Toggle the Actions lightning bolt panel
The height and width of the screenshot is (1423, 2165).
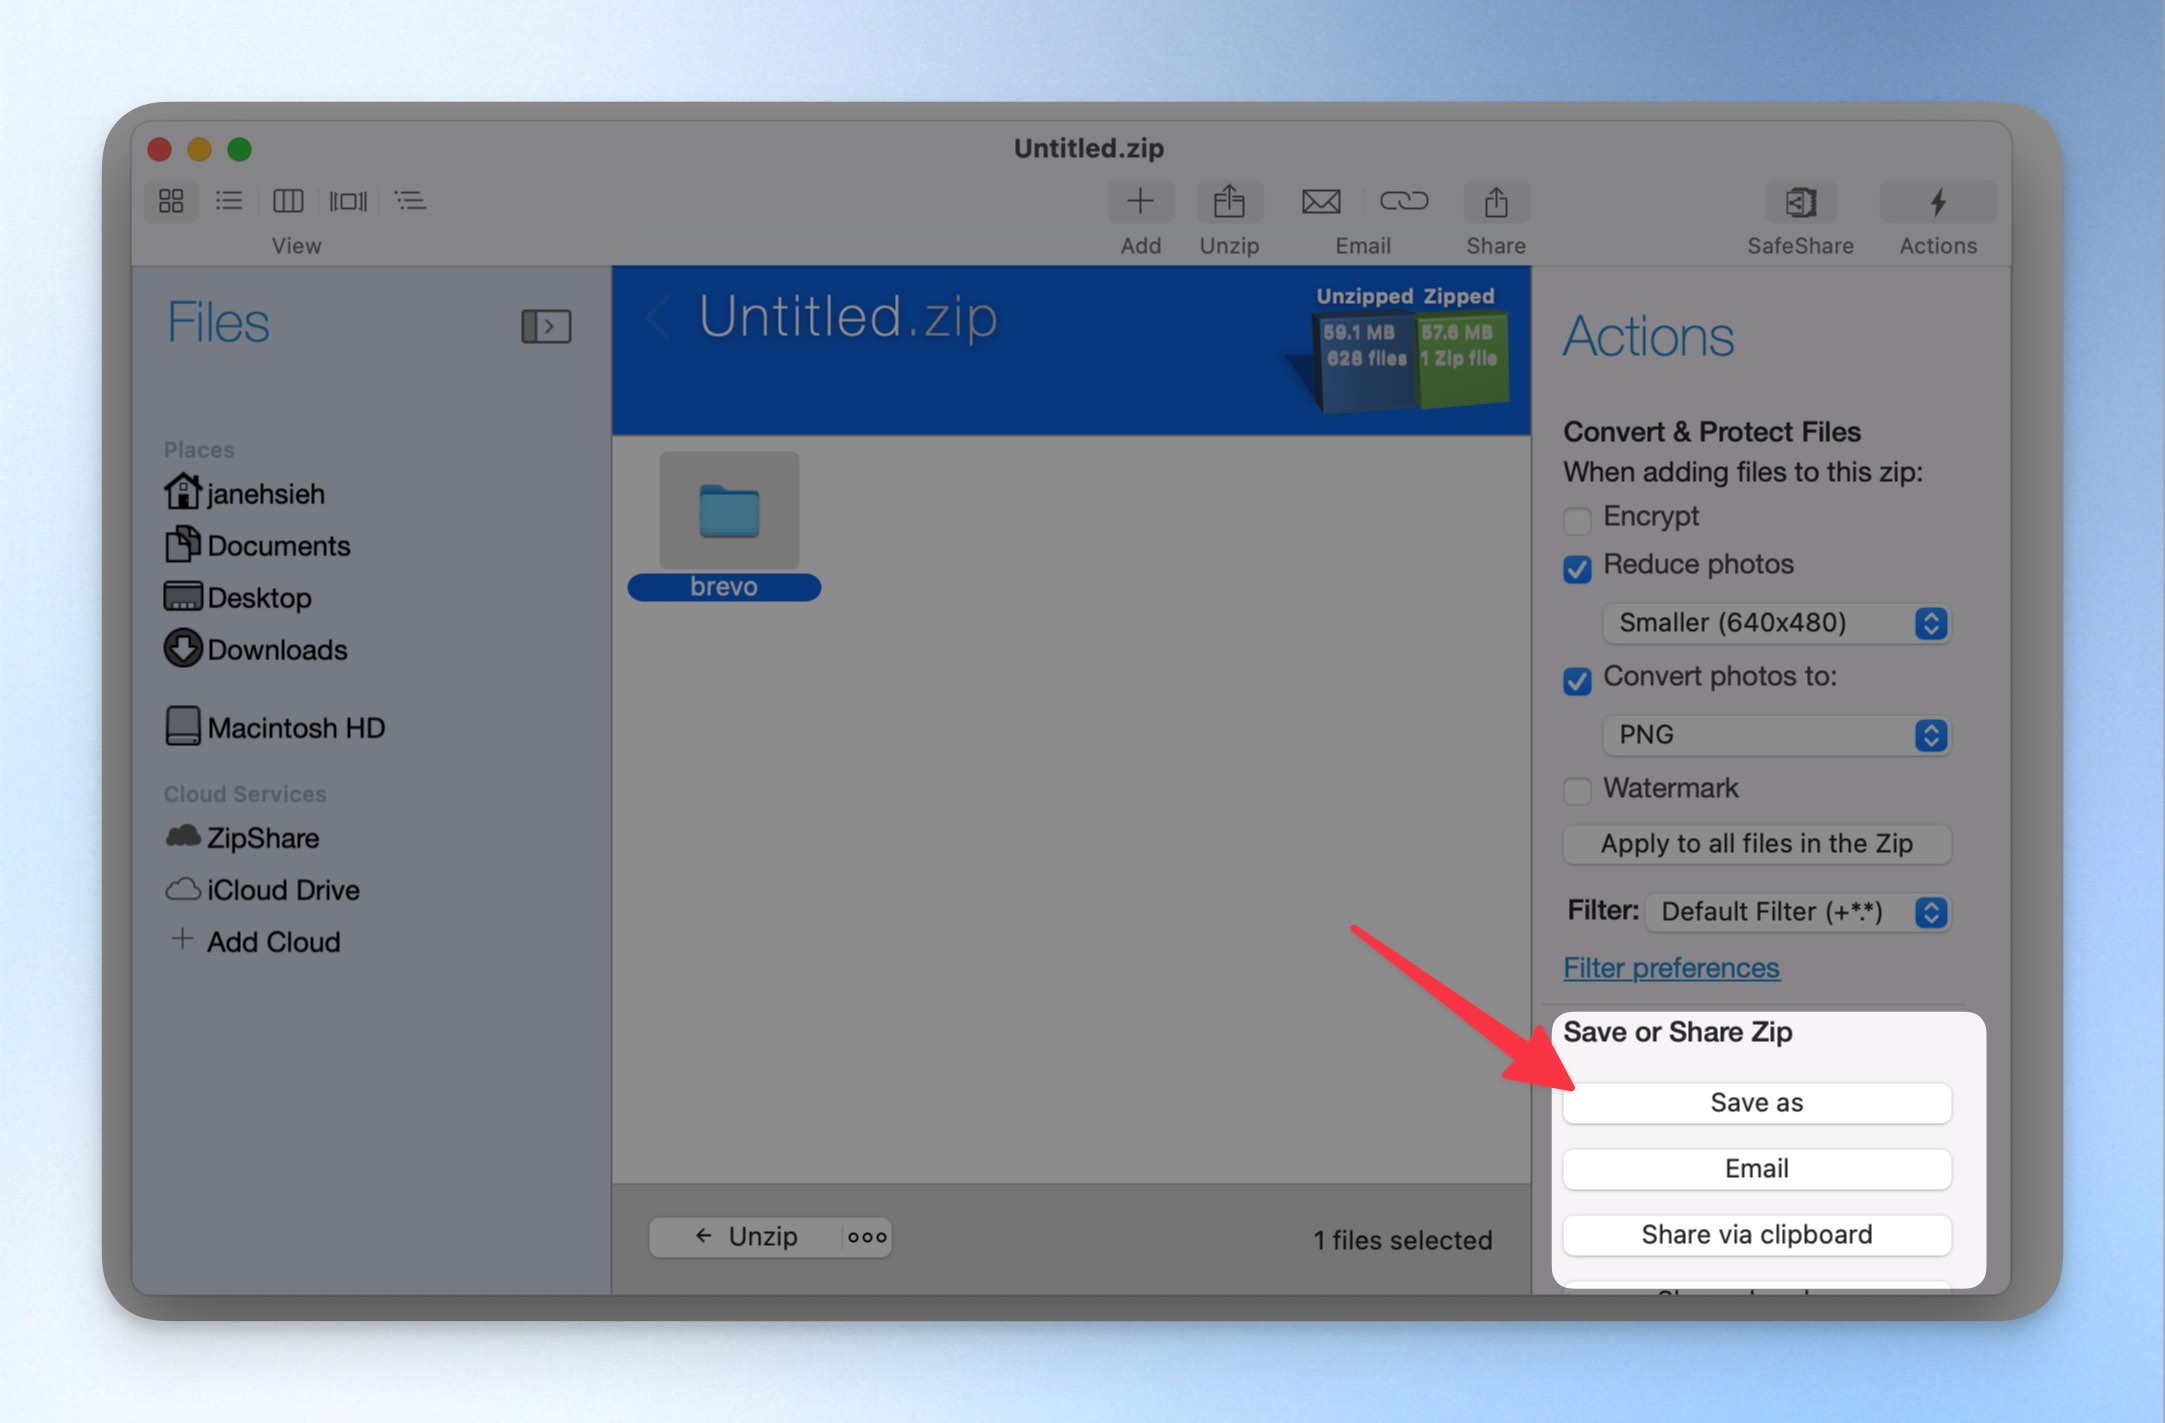click(1937, 202)
